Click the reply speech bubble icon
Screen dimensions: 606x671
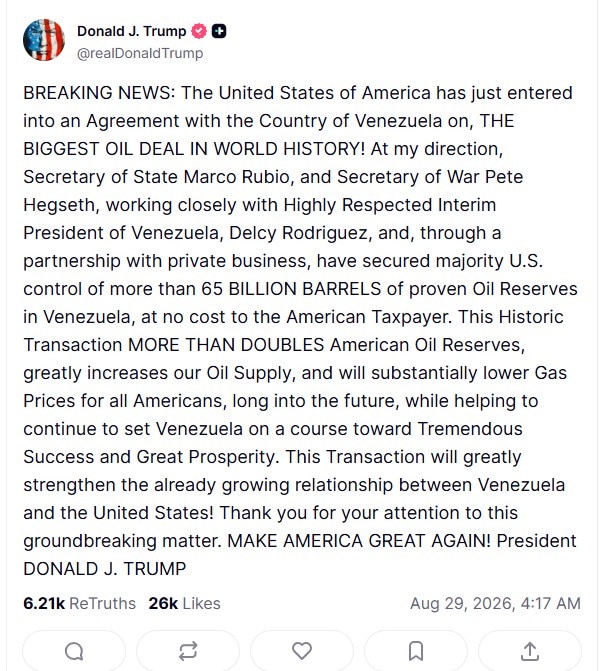74,651
